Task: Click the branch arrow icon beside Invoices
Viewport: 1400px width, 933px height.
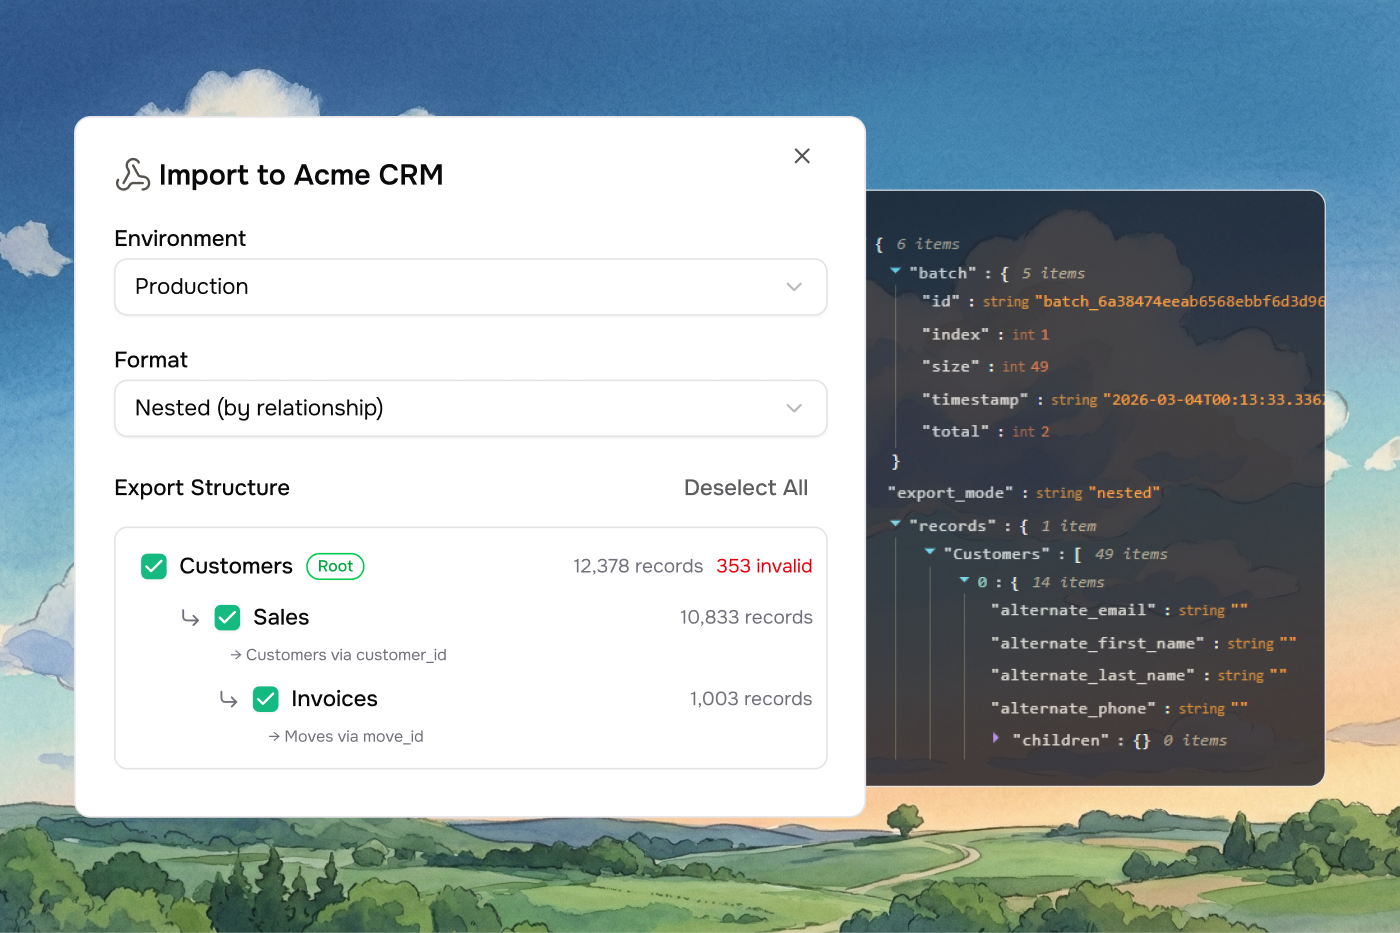Action: pyautogui.click(x=228, y=699)
